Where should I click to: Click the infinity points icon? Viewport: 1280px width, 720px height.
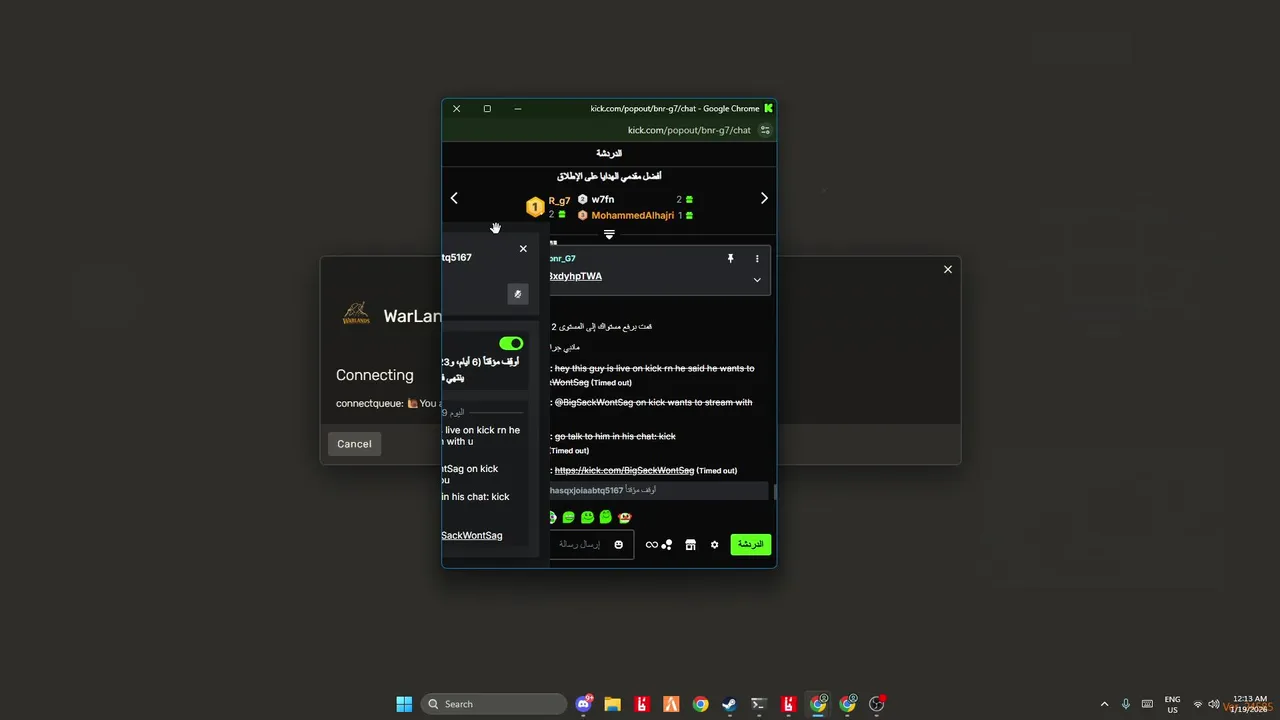pyautogui.click(x=652, y=544)
